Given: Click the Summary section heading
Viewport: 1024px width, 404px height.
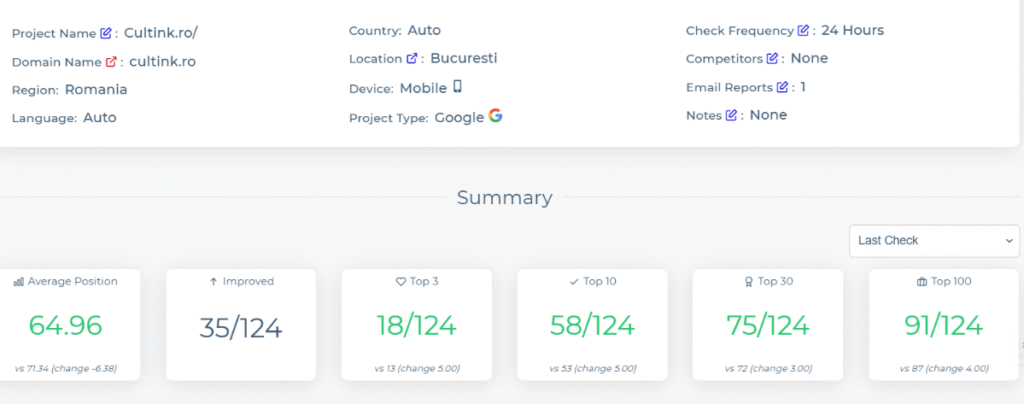Looking at the screenshot, I should (504, 198).
